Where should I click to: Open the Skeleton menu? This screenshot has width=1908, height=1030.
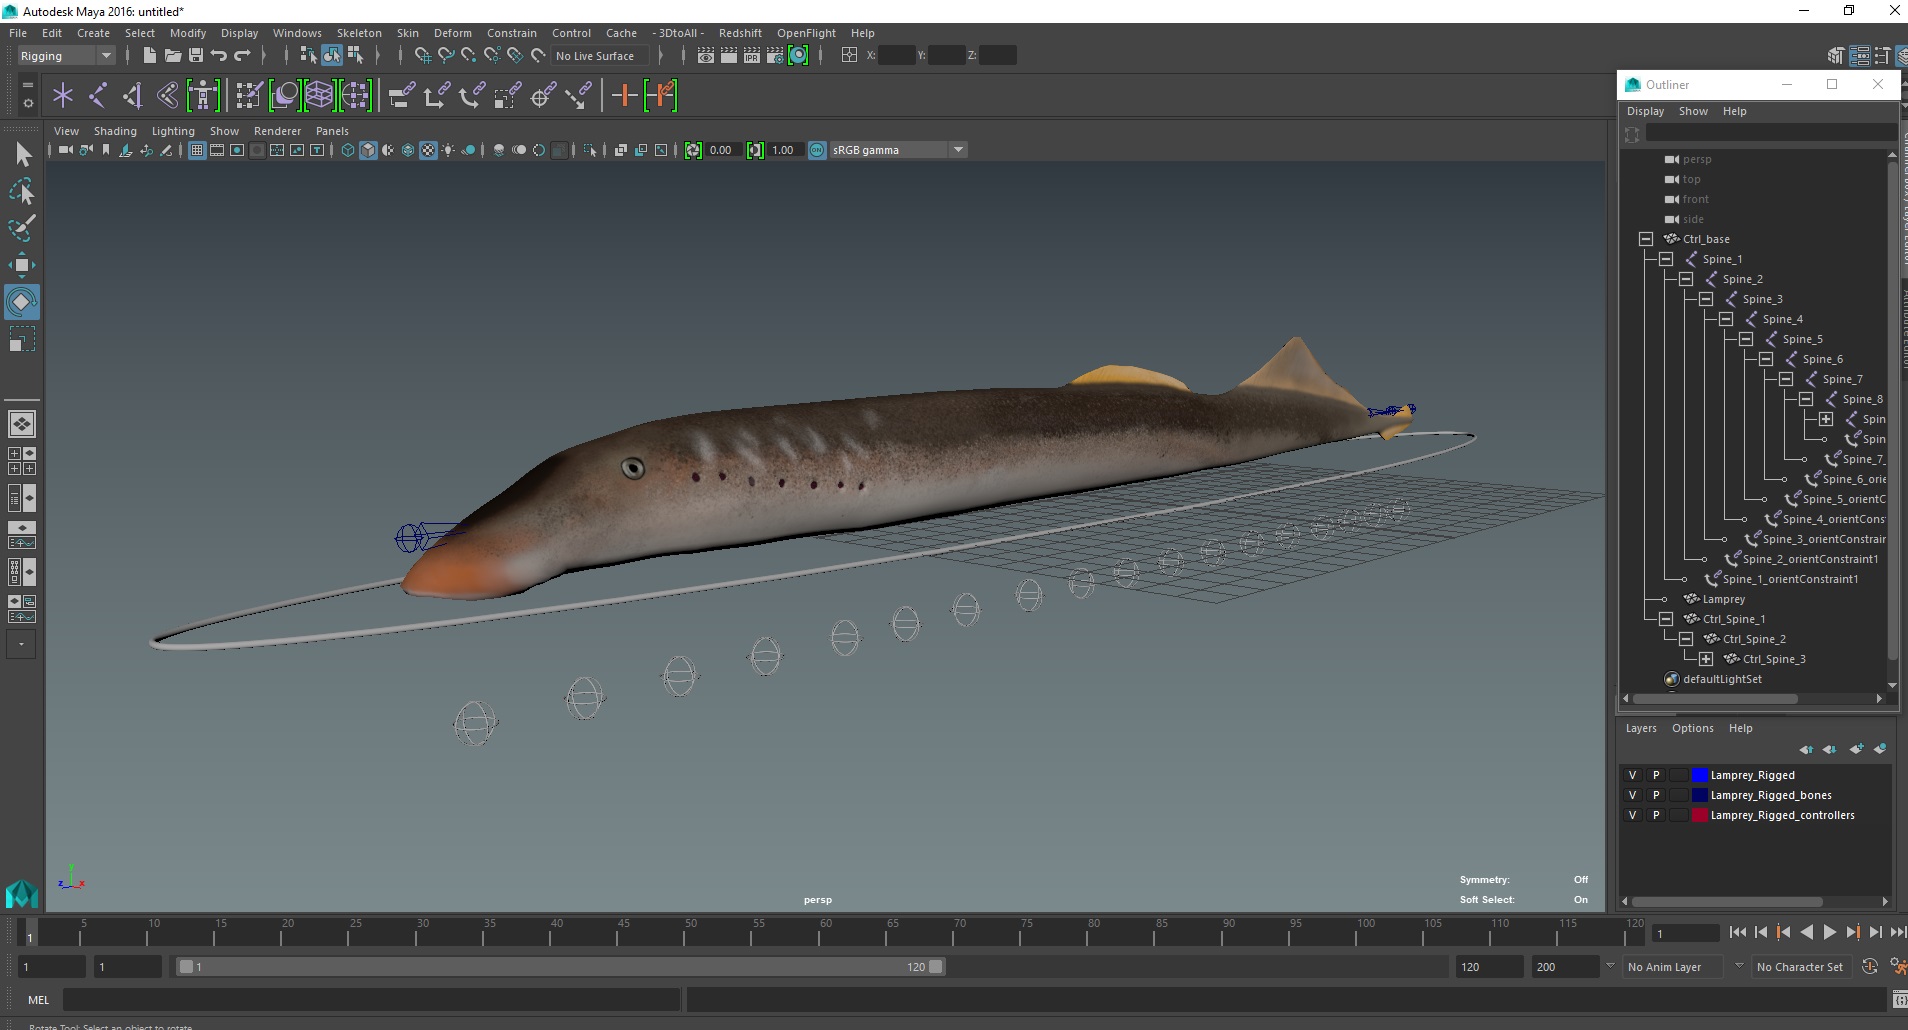(359, 33)
